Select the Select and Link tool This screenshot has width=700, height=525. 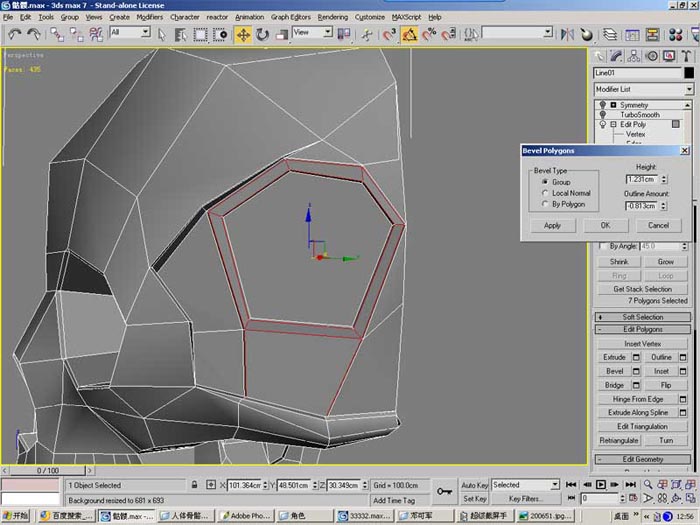point(57,34)
